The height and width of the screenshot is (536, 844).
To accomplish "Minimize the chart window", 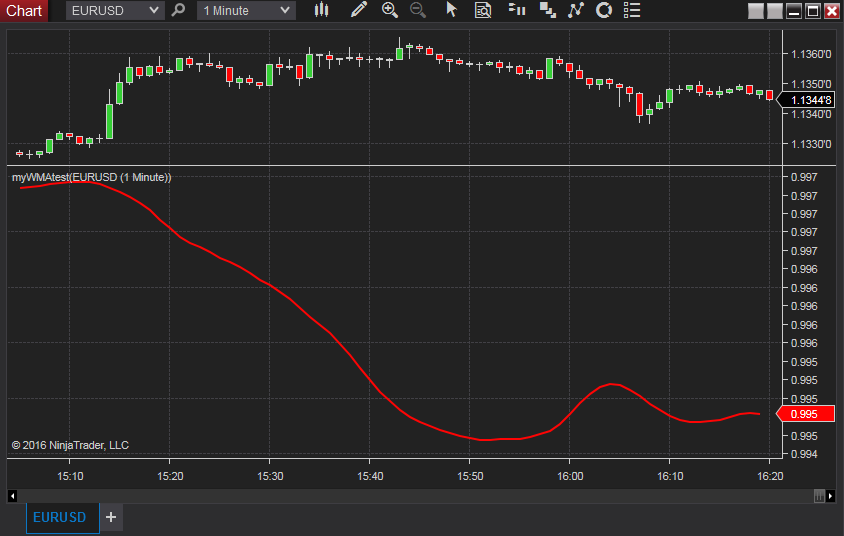I will [x=794, y=11].
